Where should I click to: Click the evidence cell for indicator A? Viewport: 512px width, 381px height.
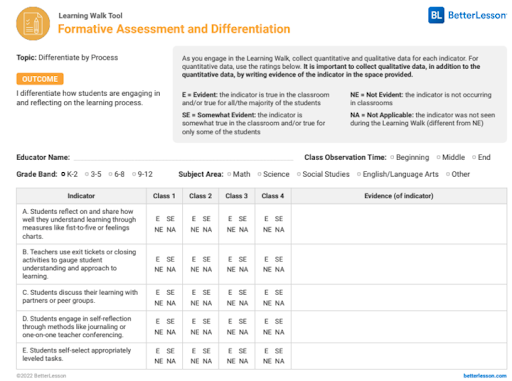(x=399, y=224)
